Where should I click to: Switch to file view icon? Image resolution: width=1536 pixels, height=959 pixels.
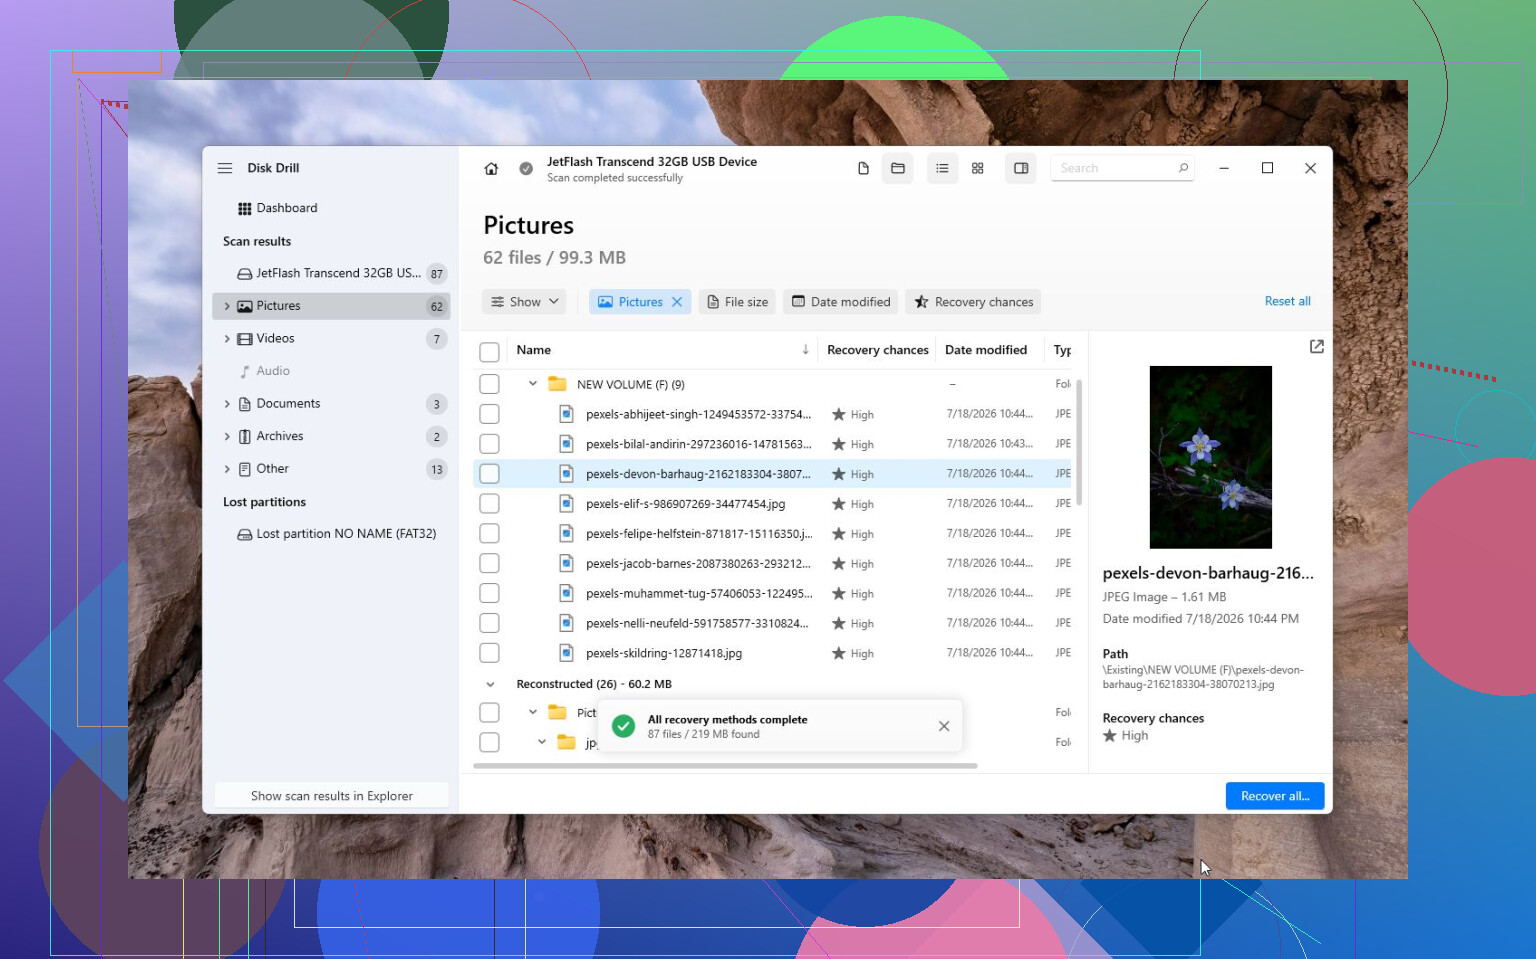(863, 168)
